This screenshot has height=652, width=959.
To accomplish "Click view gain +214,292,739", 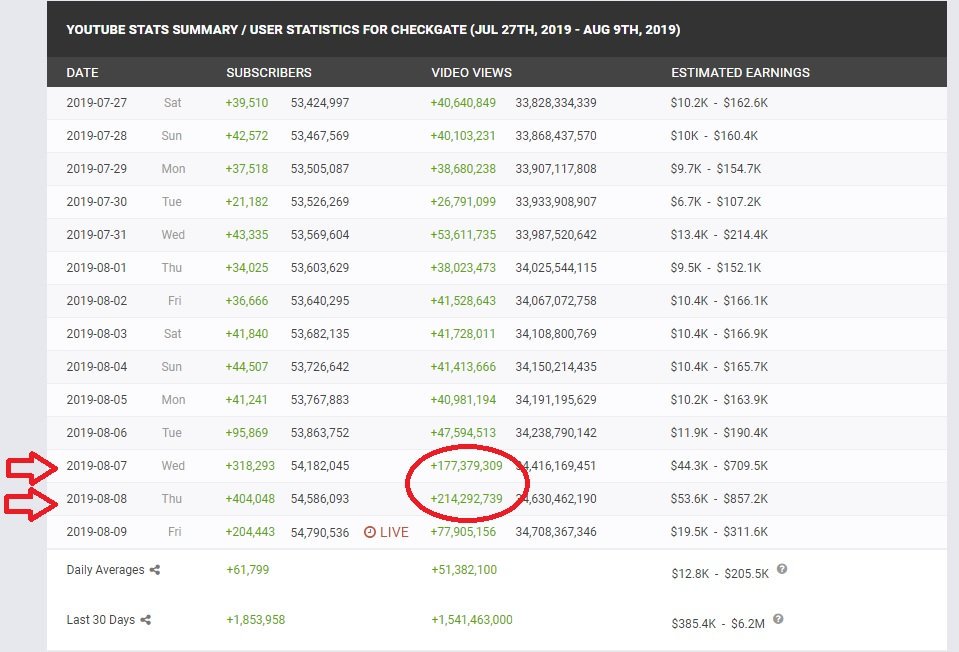I will pos(466,499).
